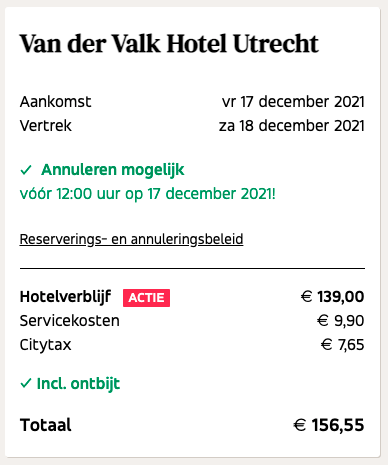This screenshot has width=388, height=465.
Task: Click the total amount € 156,55
Action: point(329,425)
